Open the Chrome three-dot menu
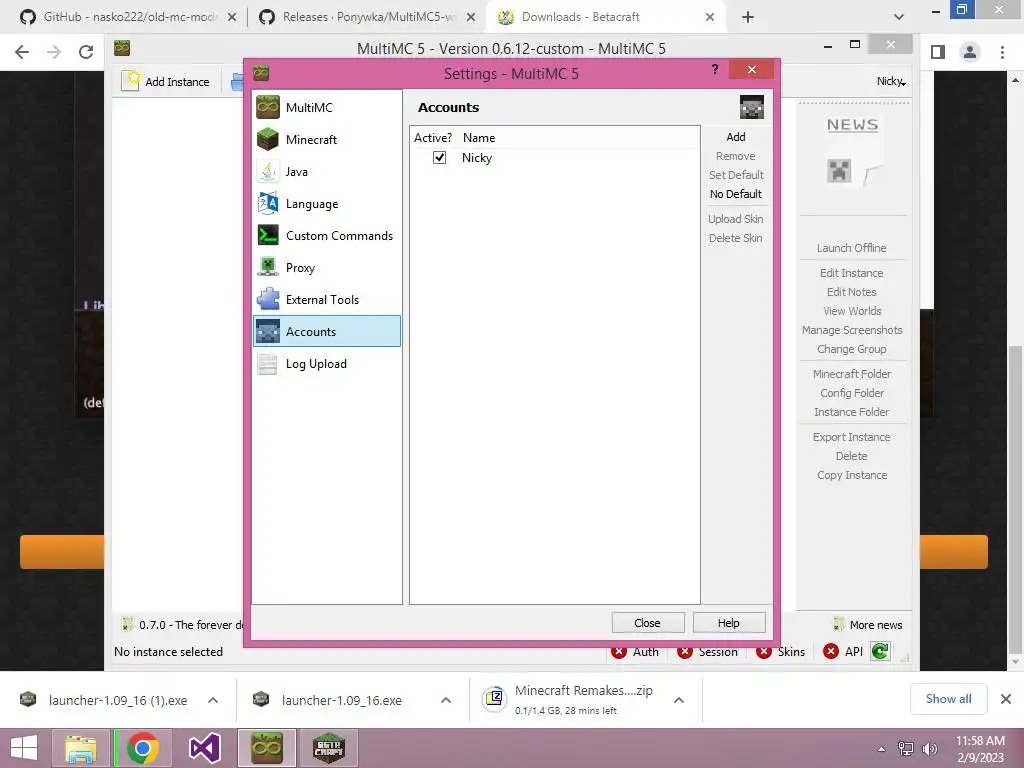Image resolution: width=1024 pixels, height=768 pixels. click(x=1002, y=52)
